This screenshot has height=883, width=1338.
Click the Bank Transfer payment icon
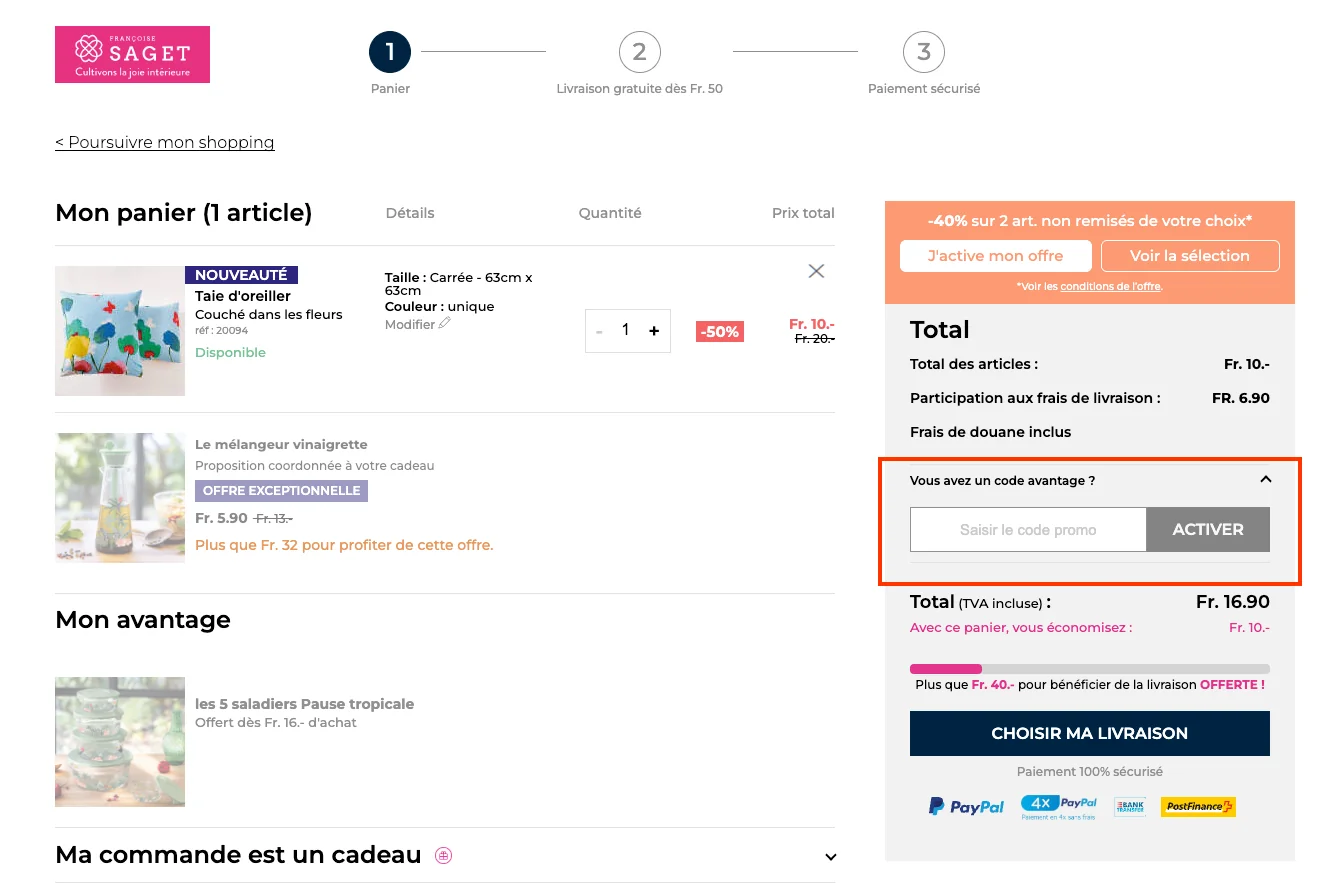[1129, 806]
